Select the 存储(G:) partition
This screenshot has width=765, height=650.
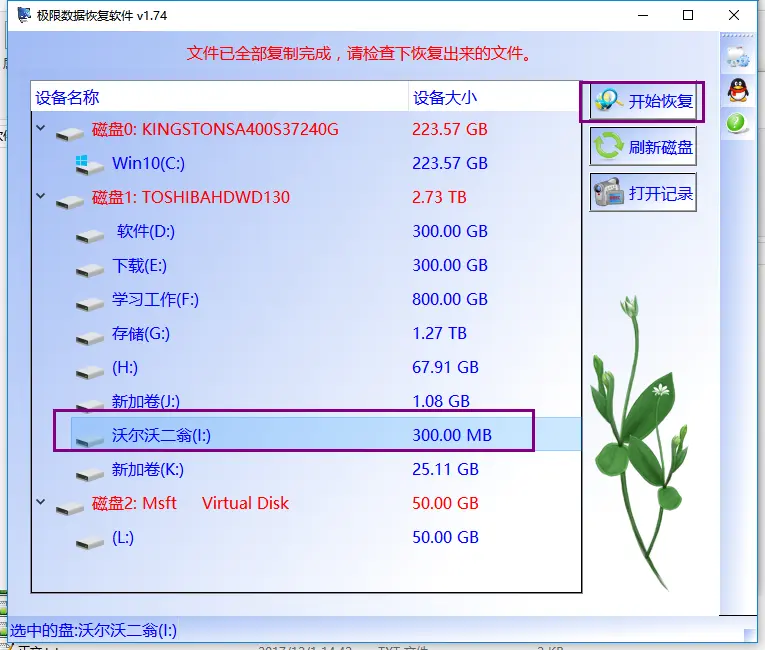[x=306, y=333]
